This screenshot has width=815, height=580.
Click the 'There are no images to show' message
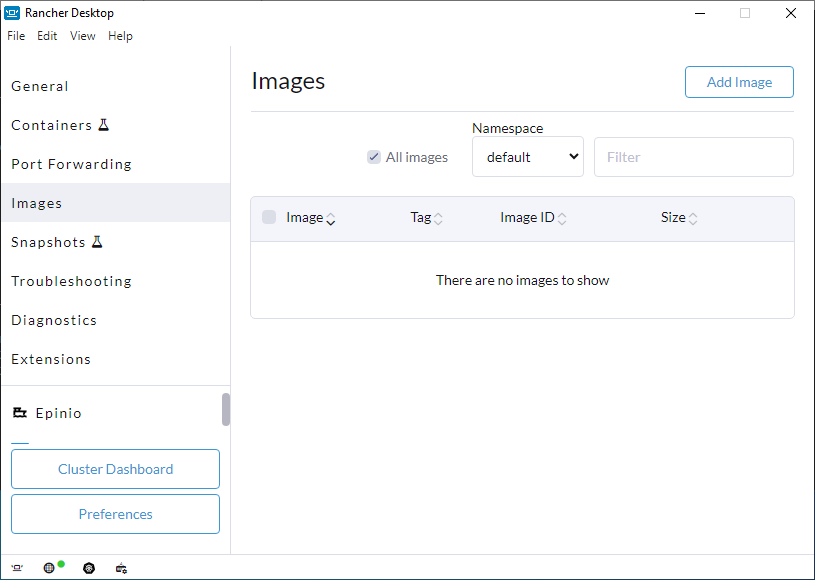[x=522, y=280]
